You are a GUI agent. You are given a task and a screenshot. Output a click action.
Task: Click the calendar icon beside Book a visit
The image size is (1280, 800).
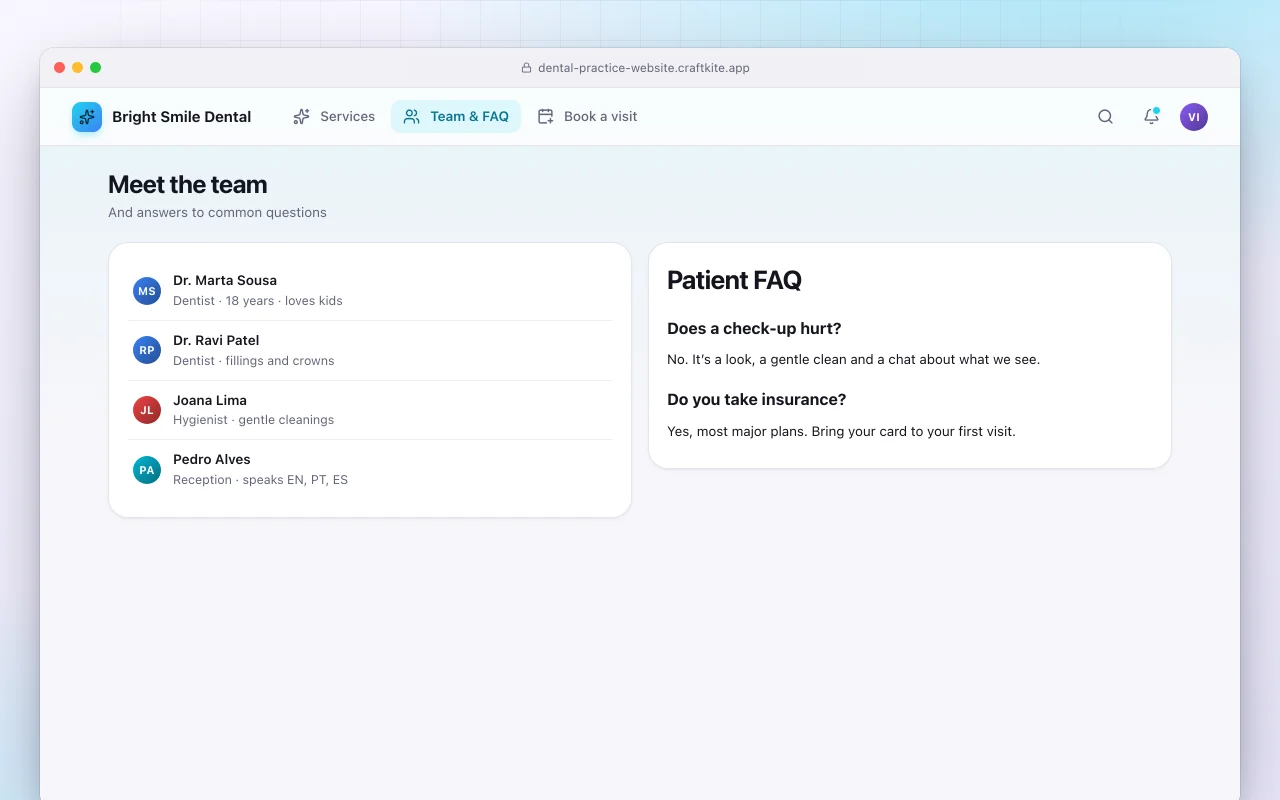[545, 117]
